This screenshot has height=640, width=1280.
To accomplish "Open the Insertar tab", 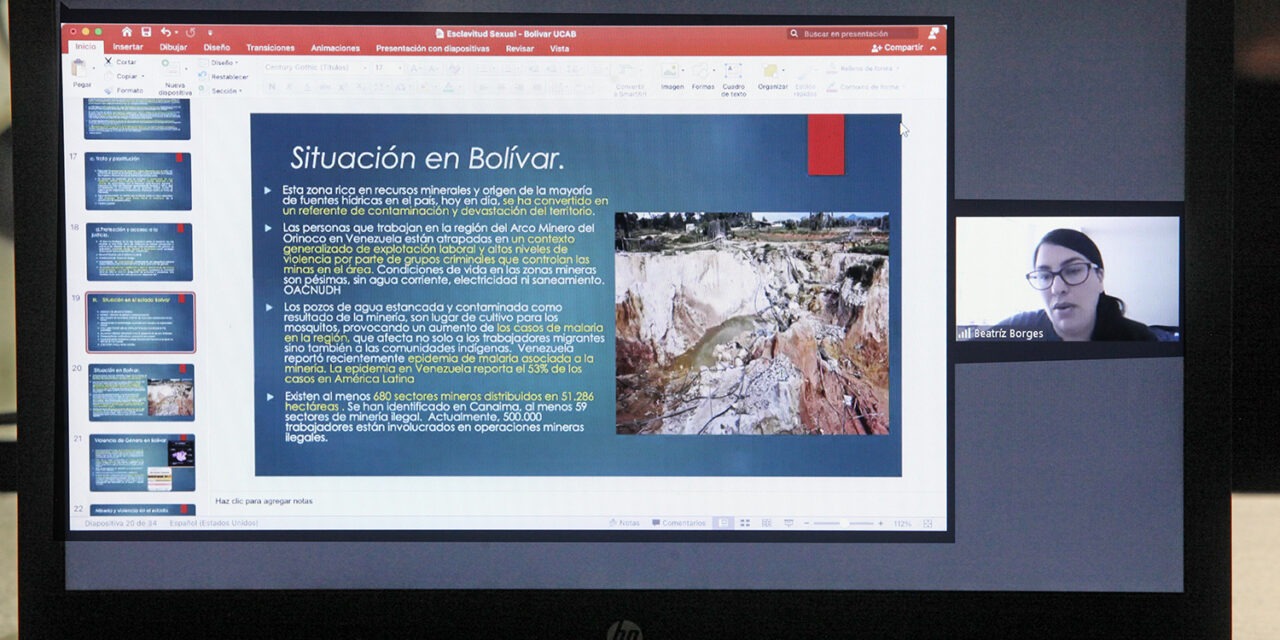I will click(128, 48).
